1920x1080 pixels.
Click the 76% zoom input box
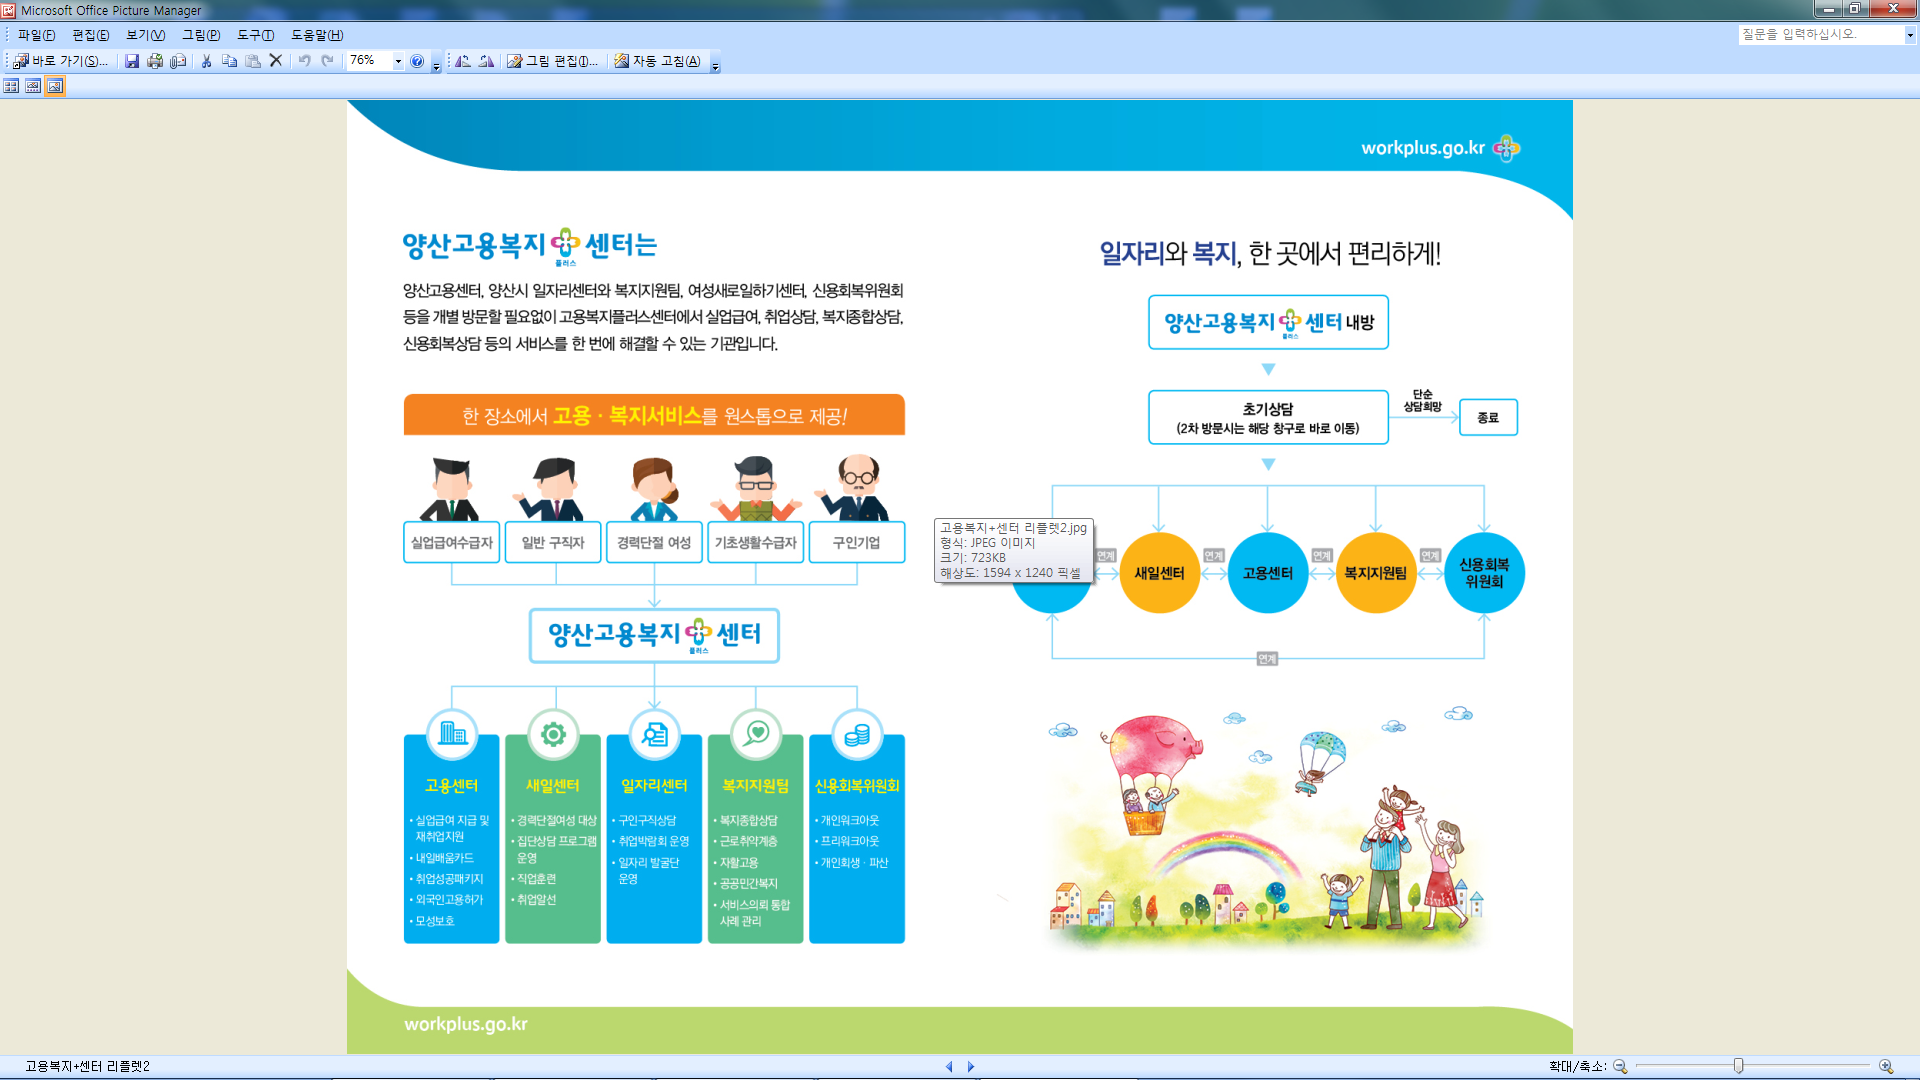coord(369,61)
